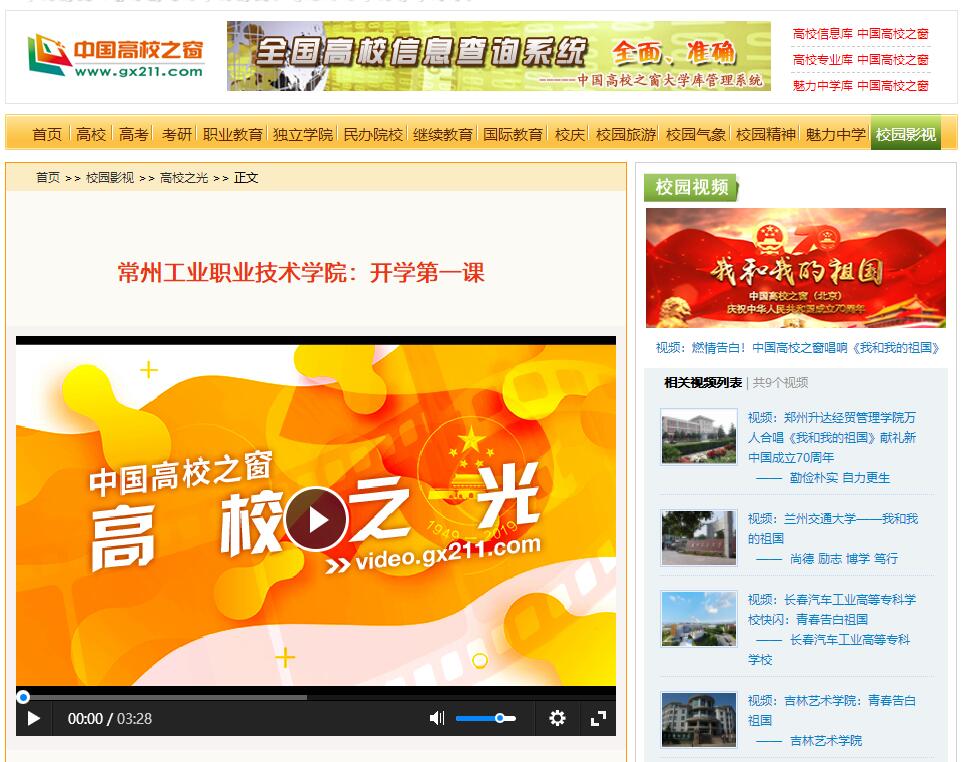Click the 长春汽车工业高等专科学校 video thumbnail
This screenshot has height=762, width=967.
point(699,618)
